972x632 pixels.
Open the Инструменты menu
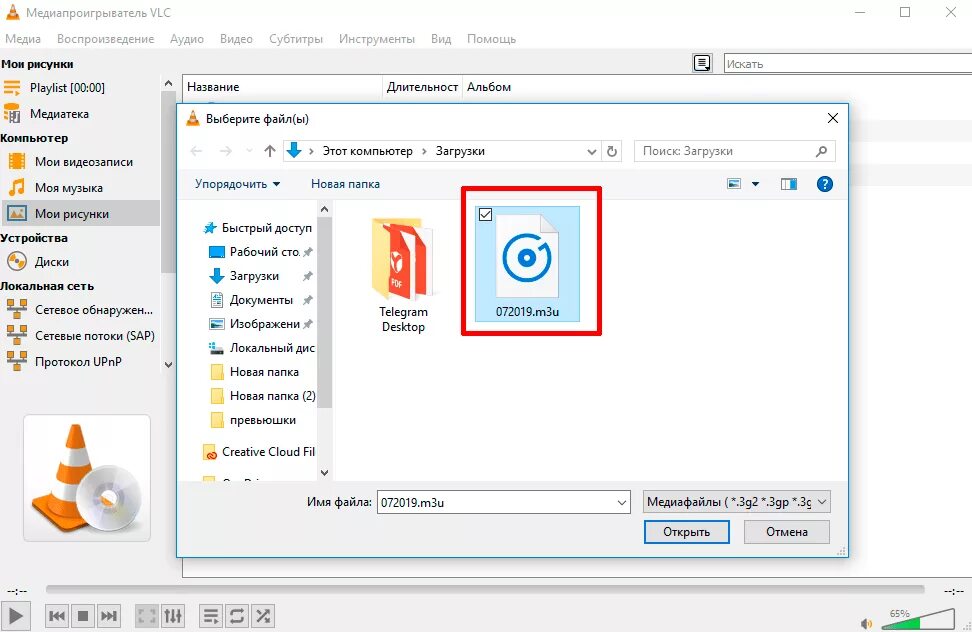[376, 38]
